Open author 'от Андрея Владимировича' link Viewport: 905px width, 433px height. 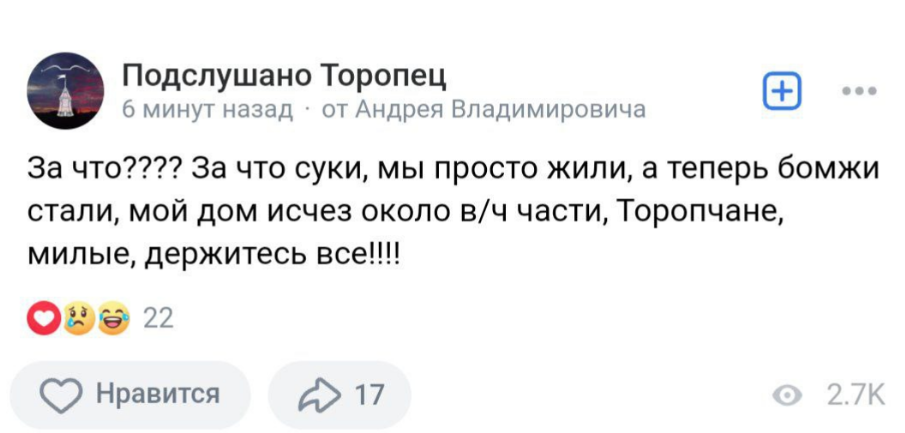tap(483, 108)
